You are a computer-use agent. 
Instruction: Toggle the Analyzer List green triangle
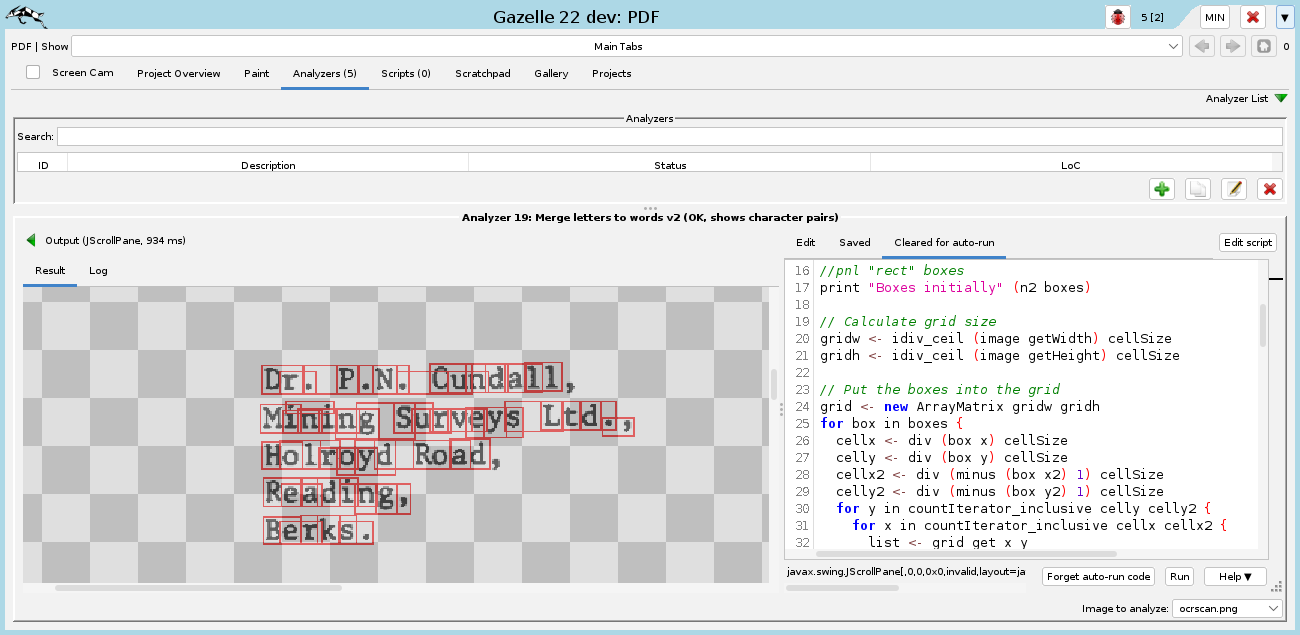(x=1280, y=98)
